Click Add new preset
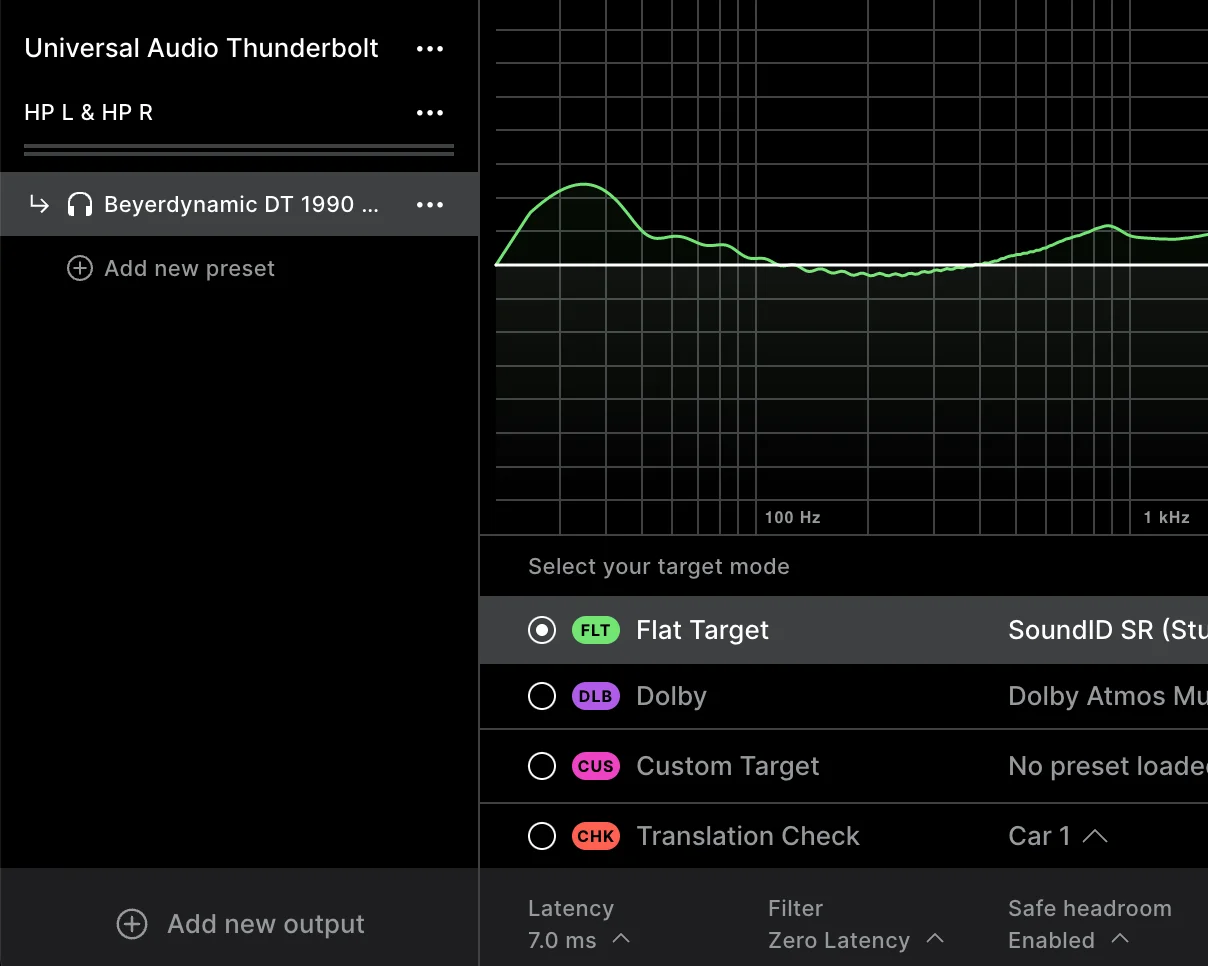This screenshot has width=1208, height=966. (171, 268)
